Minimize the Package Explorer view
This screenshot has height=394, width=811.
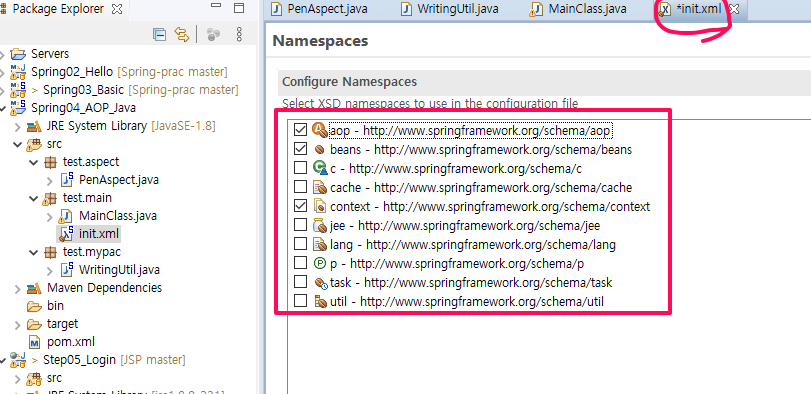point(216,6)
